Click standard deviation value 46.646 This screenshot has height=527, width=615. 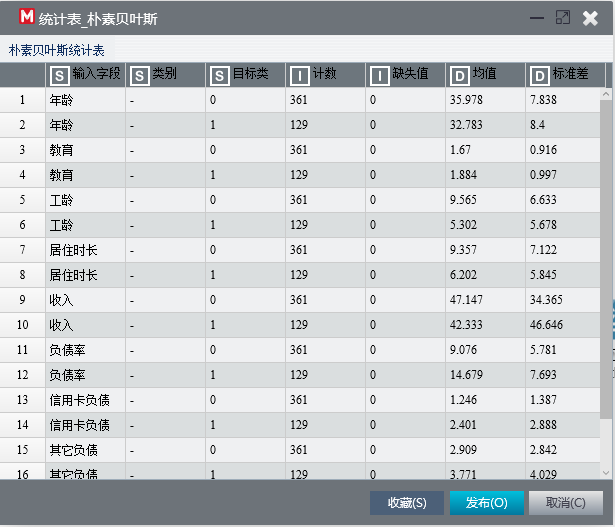click(546, 325)
